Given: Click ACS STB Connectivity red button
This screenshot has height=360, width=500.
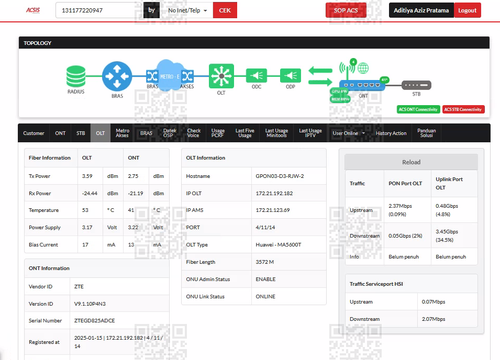Looking at the screenshot, I should [x=463, y=109].
